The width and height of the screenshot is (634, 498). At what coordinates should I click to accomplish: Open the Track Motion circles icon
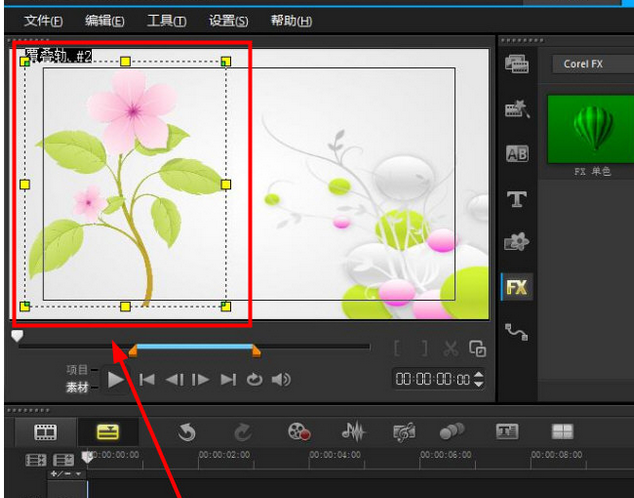452,431
